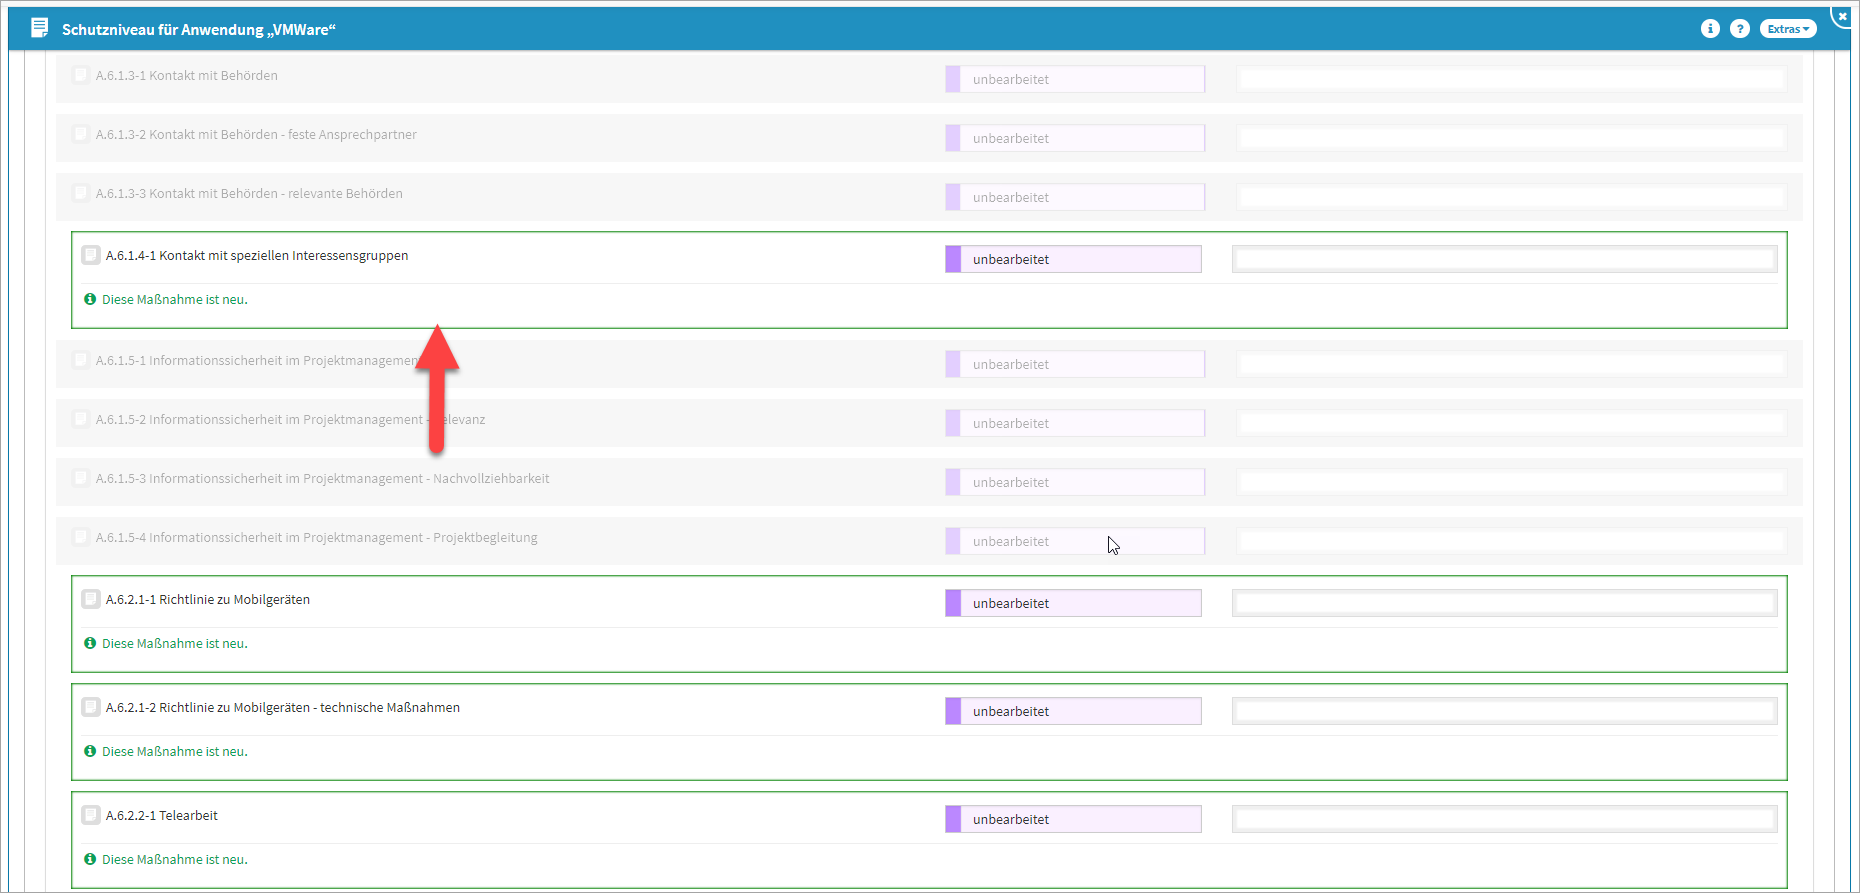Click green info icon under A.6.2.2-1 Telearbeit
The image size is (1860, 893).
coord(90,859)
